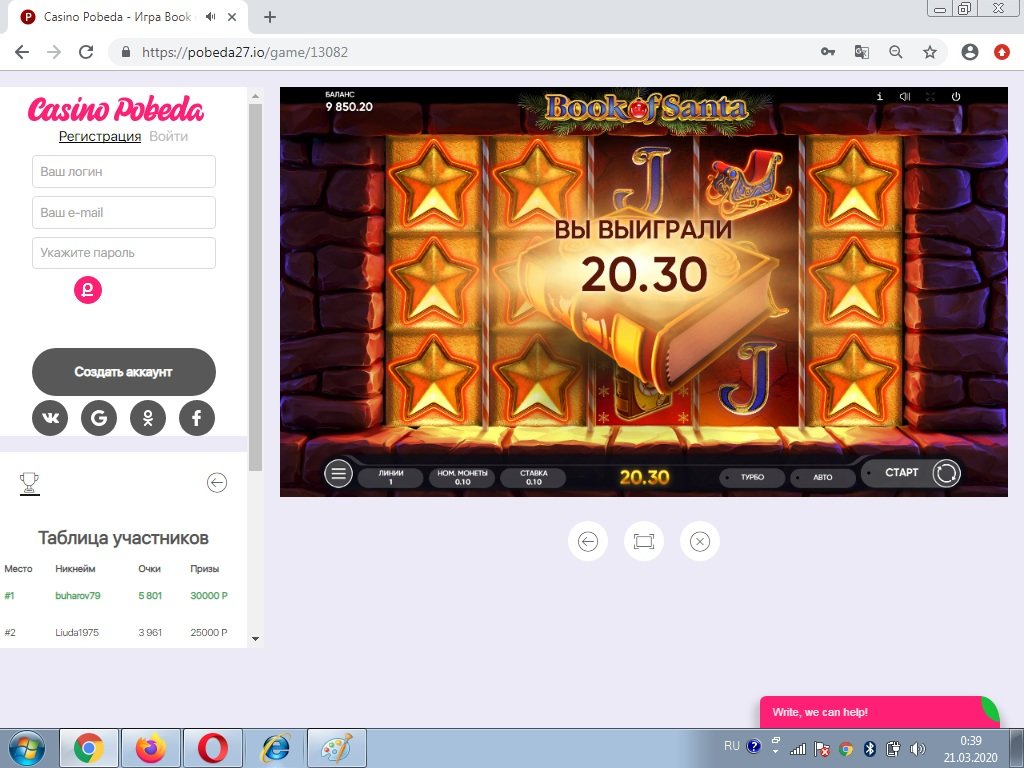Sign up with Odnoklassniki icon

click(148, 418)
